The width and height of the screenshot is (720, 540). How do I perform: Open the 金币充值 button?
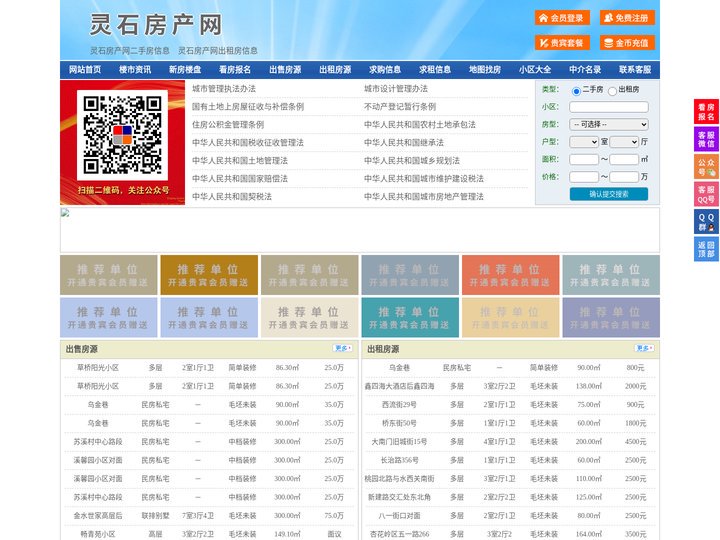click(x=627, y=43)
